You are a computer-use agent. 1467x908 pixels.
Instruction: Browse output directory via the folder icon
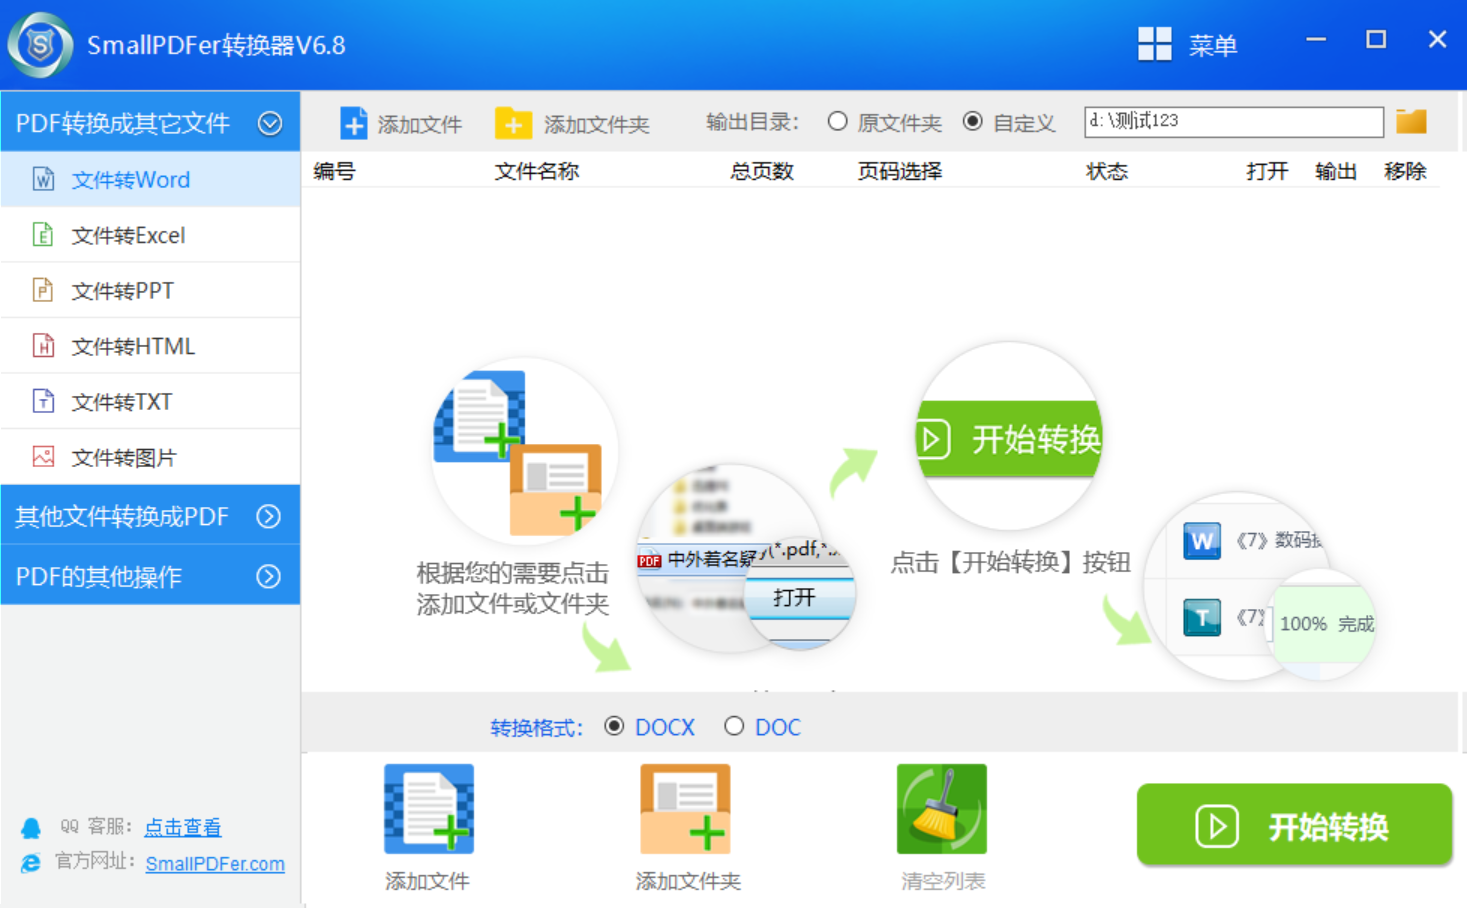point(1411,121)
